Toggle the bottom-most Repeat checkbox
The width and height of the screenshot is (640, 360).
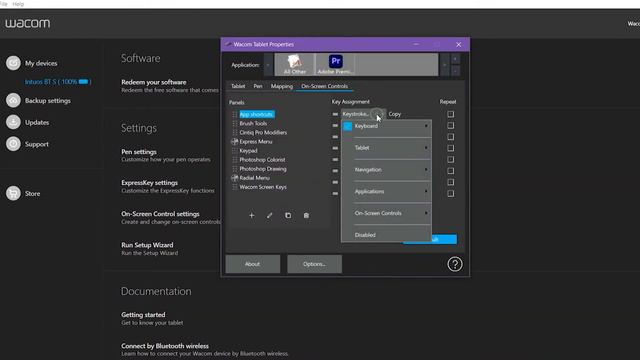coord(451,193)
